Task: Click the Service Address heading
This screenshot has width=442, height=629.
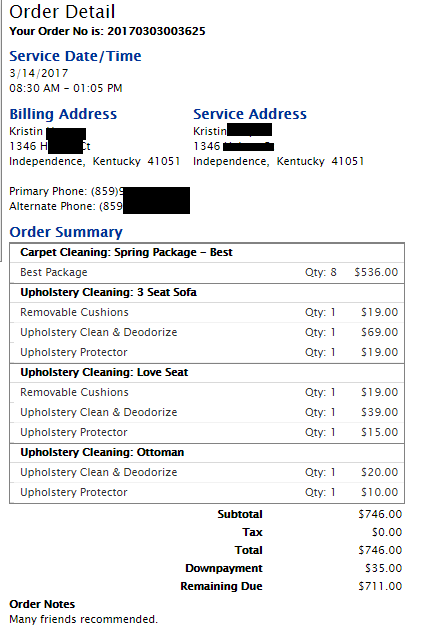Action: (250, 114)
